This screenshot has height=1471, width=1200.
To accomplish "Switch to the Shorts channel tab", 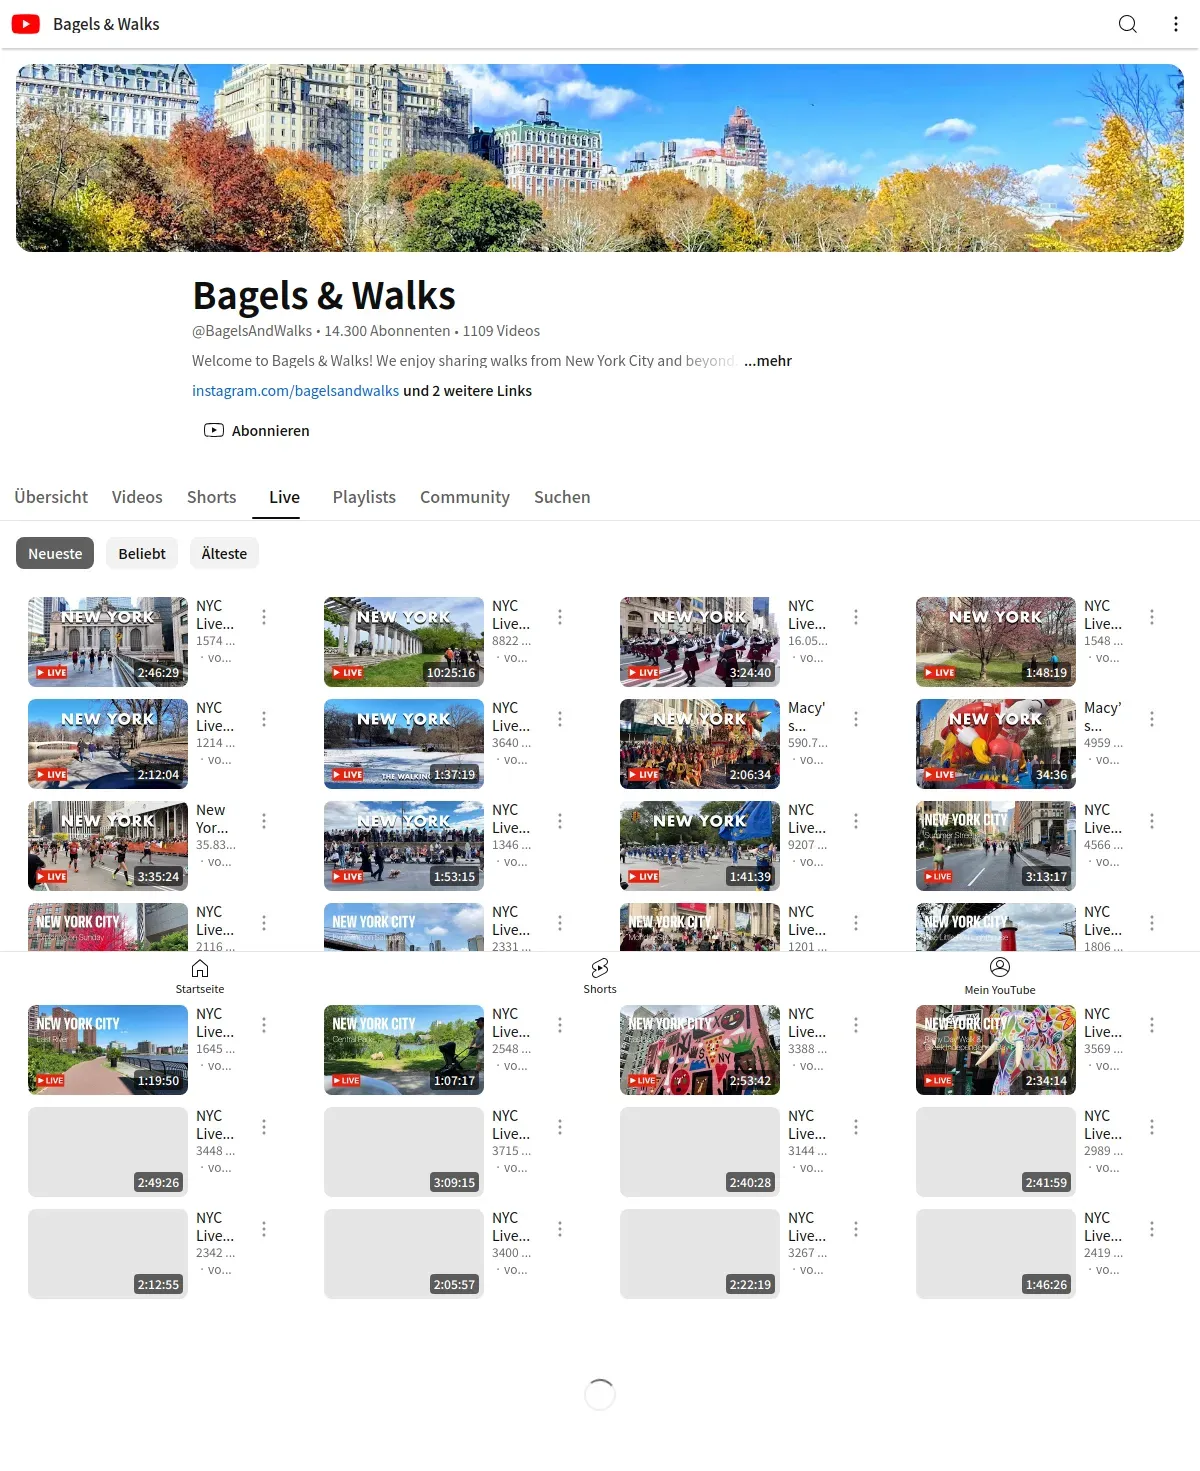I will coord(212,497).
